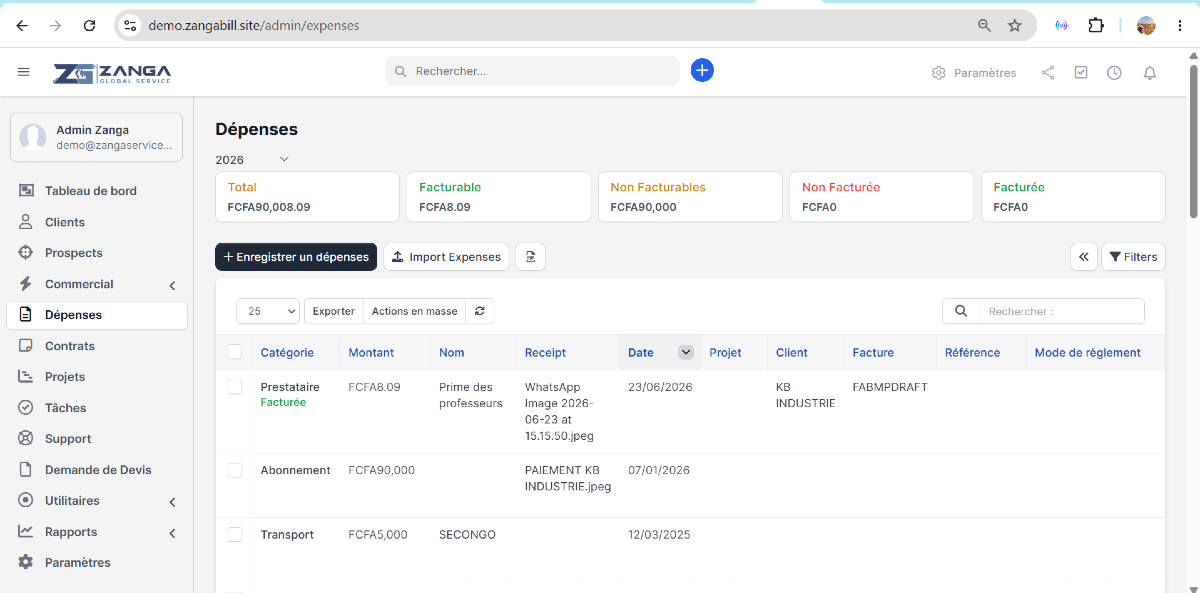Click the Total FCFA90,008.09 card

click(308, 196)
